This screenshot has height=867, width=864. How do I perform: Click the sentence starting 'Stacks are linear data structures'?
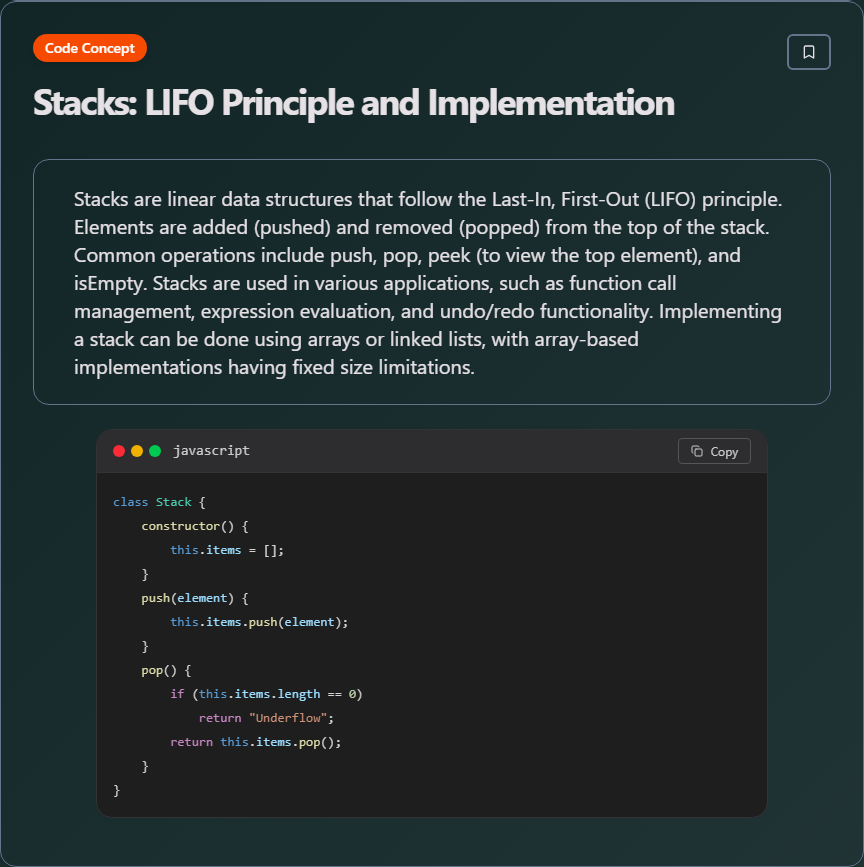point(428,200)
